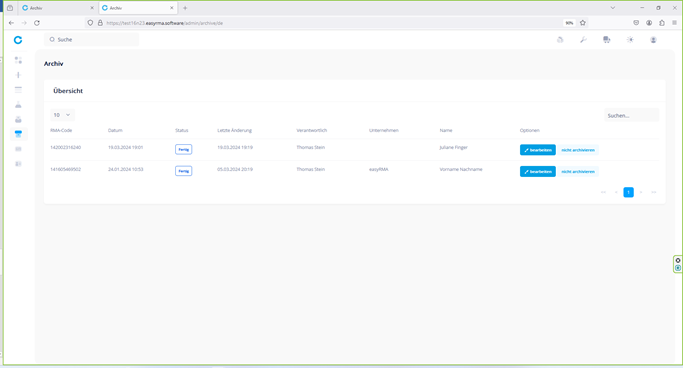683x368 pixels.
Task: Click the browser back arrow
Action: 11,23
